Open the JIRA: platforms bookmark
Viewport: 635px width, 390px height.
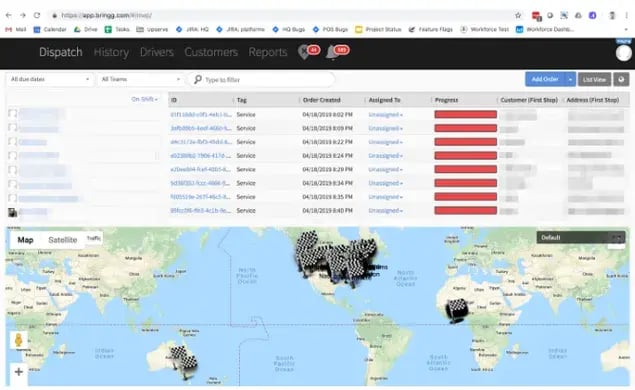[x=240, y=30]
